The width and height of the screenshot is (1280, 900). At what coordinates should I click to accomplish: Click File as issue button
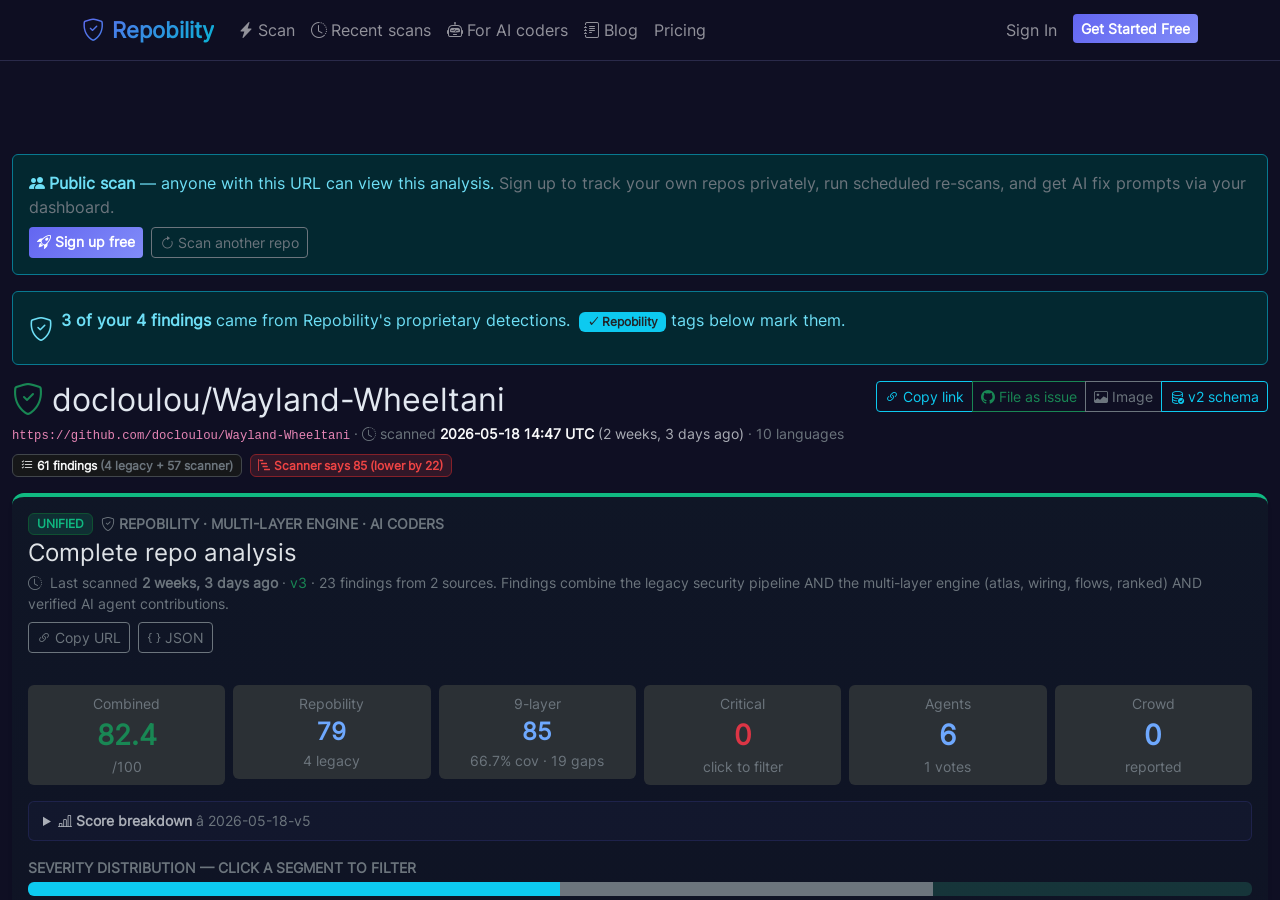coord(1029,397)
